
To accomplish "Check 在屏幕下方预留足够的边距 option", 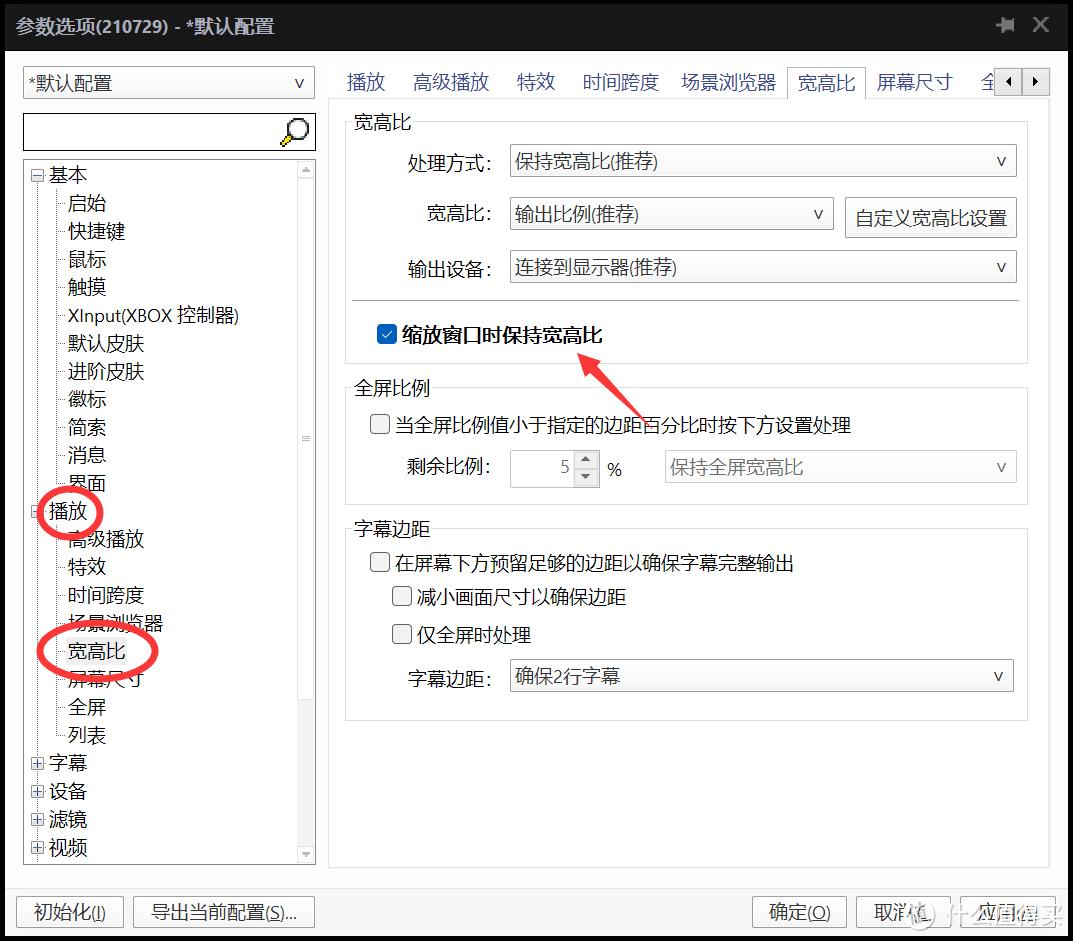I will (x=379, y=562).
